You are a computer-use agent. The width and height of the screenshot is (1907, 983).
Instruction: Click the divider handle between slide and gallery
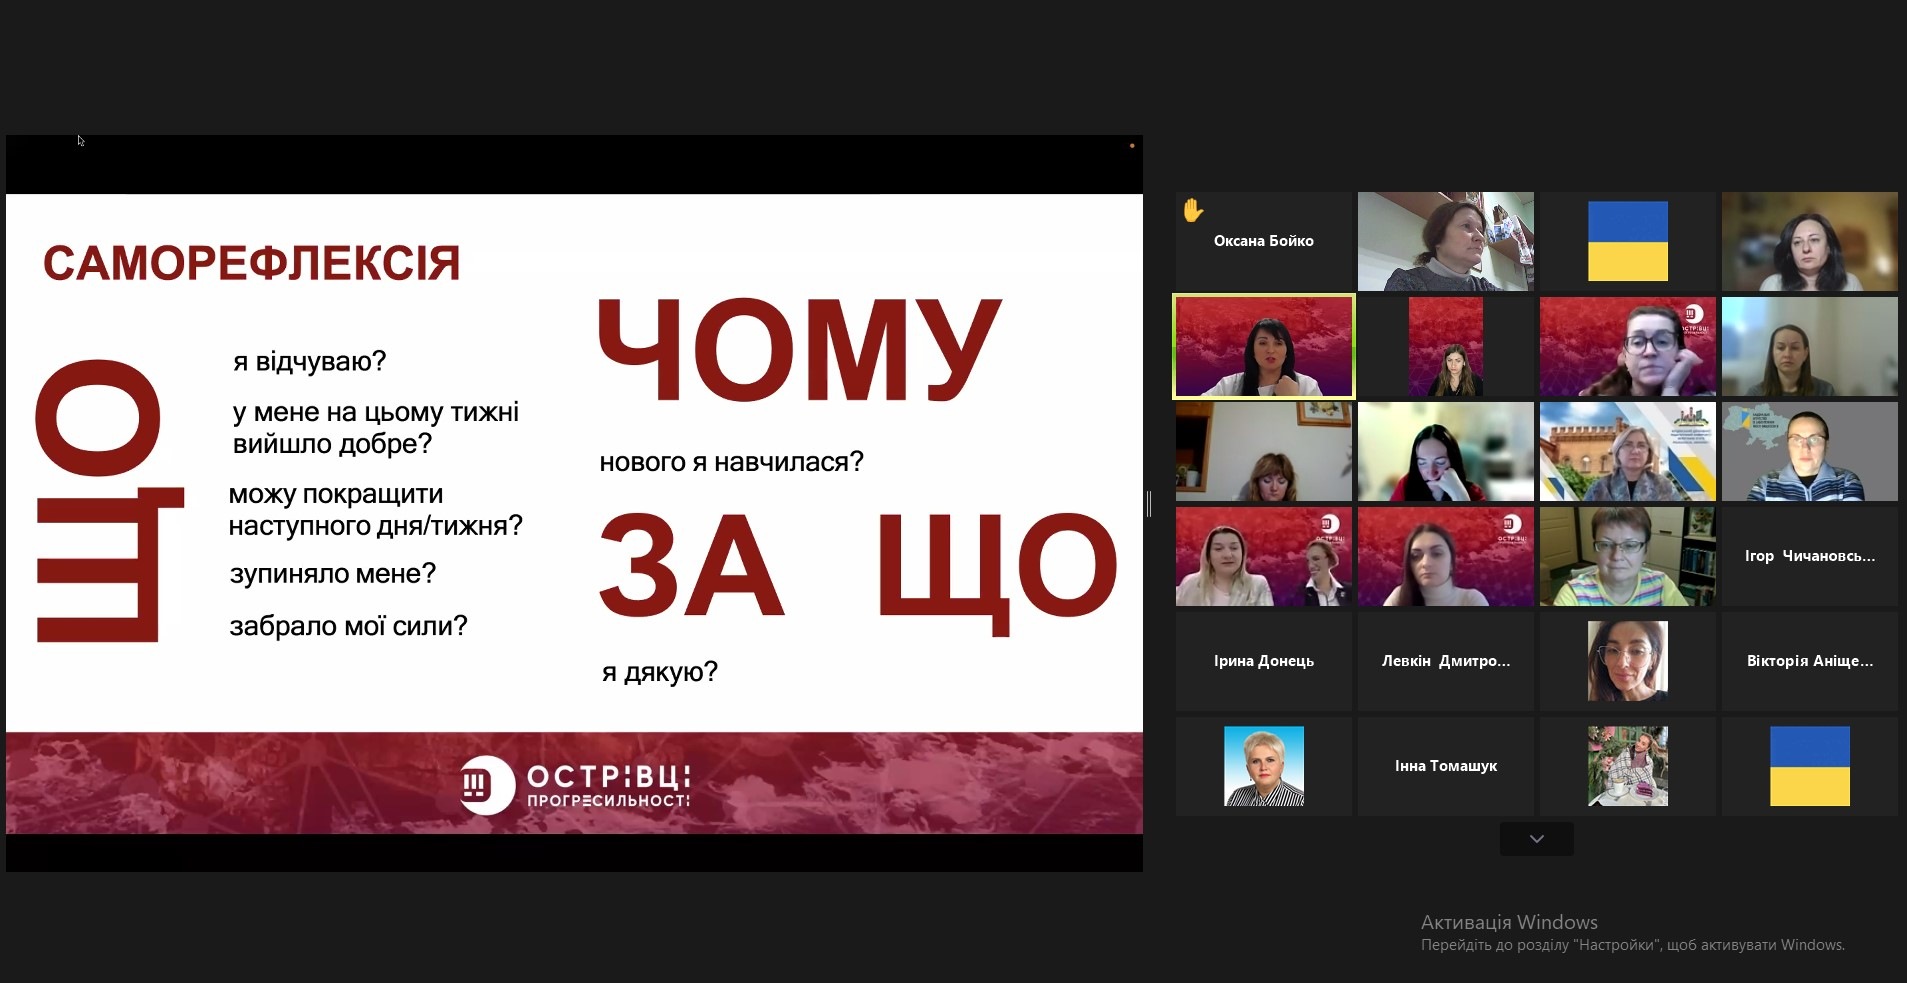click(1149, 503)
